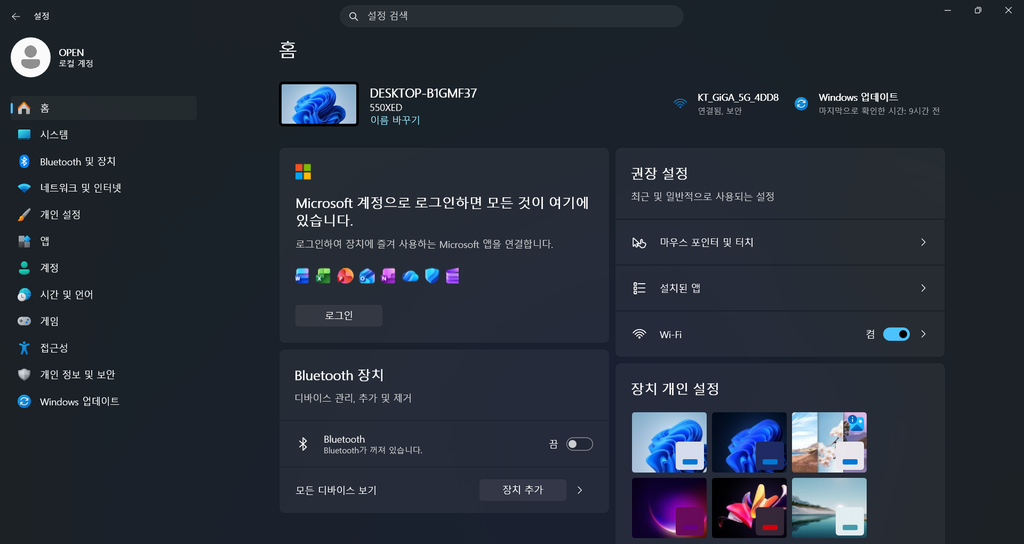Open chevron next to 장치 추가
1024x544 pixels.
click(x=580, y=490)
